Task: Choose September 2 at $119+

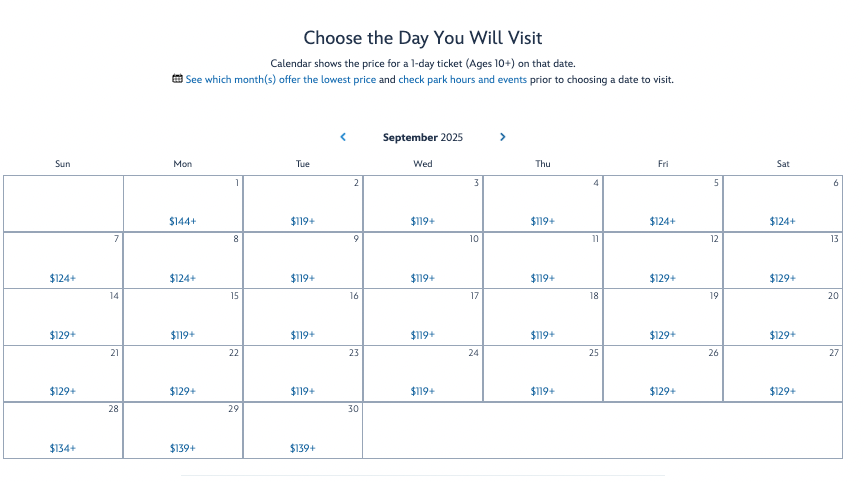Action: coord(303,204)
